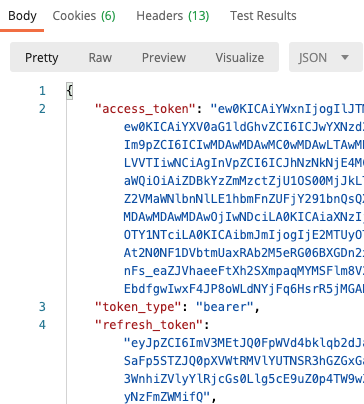Click refresh token line starting "3WnhiZVlyYlRjcGs0Llg5"
Screen dimensions: 364x404
click(244, 379)
